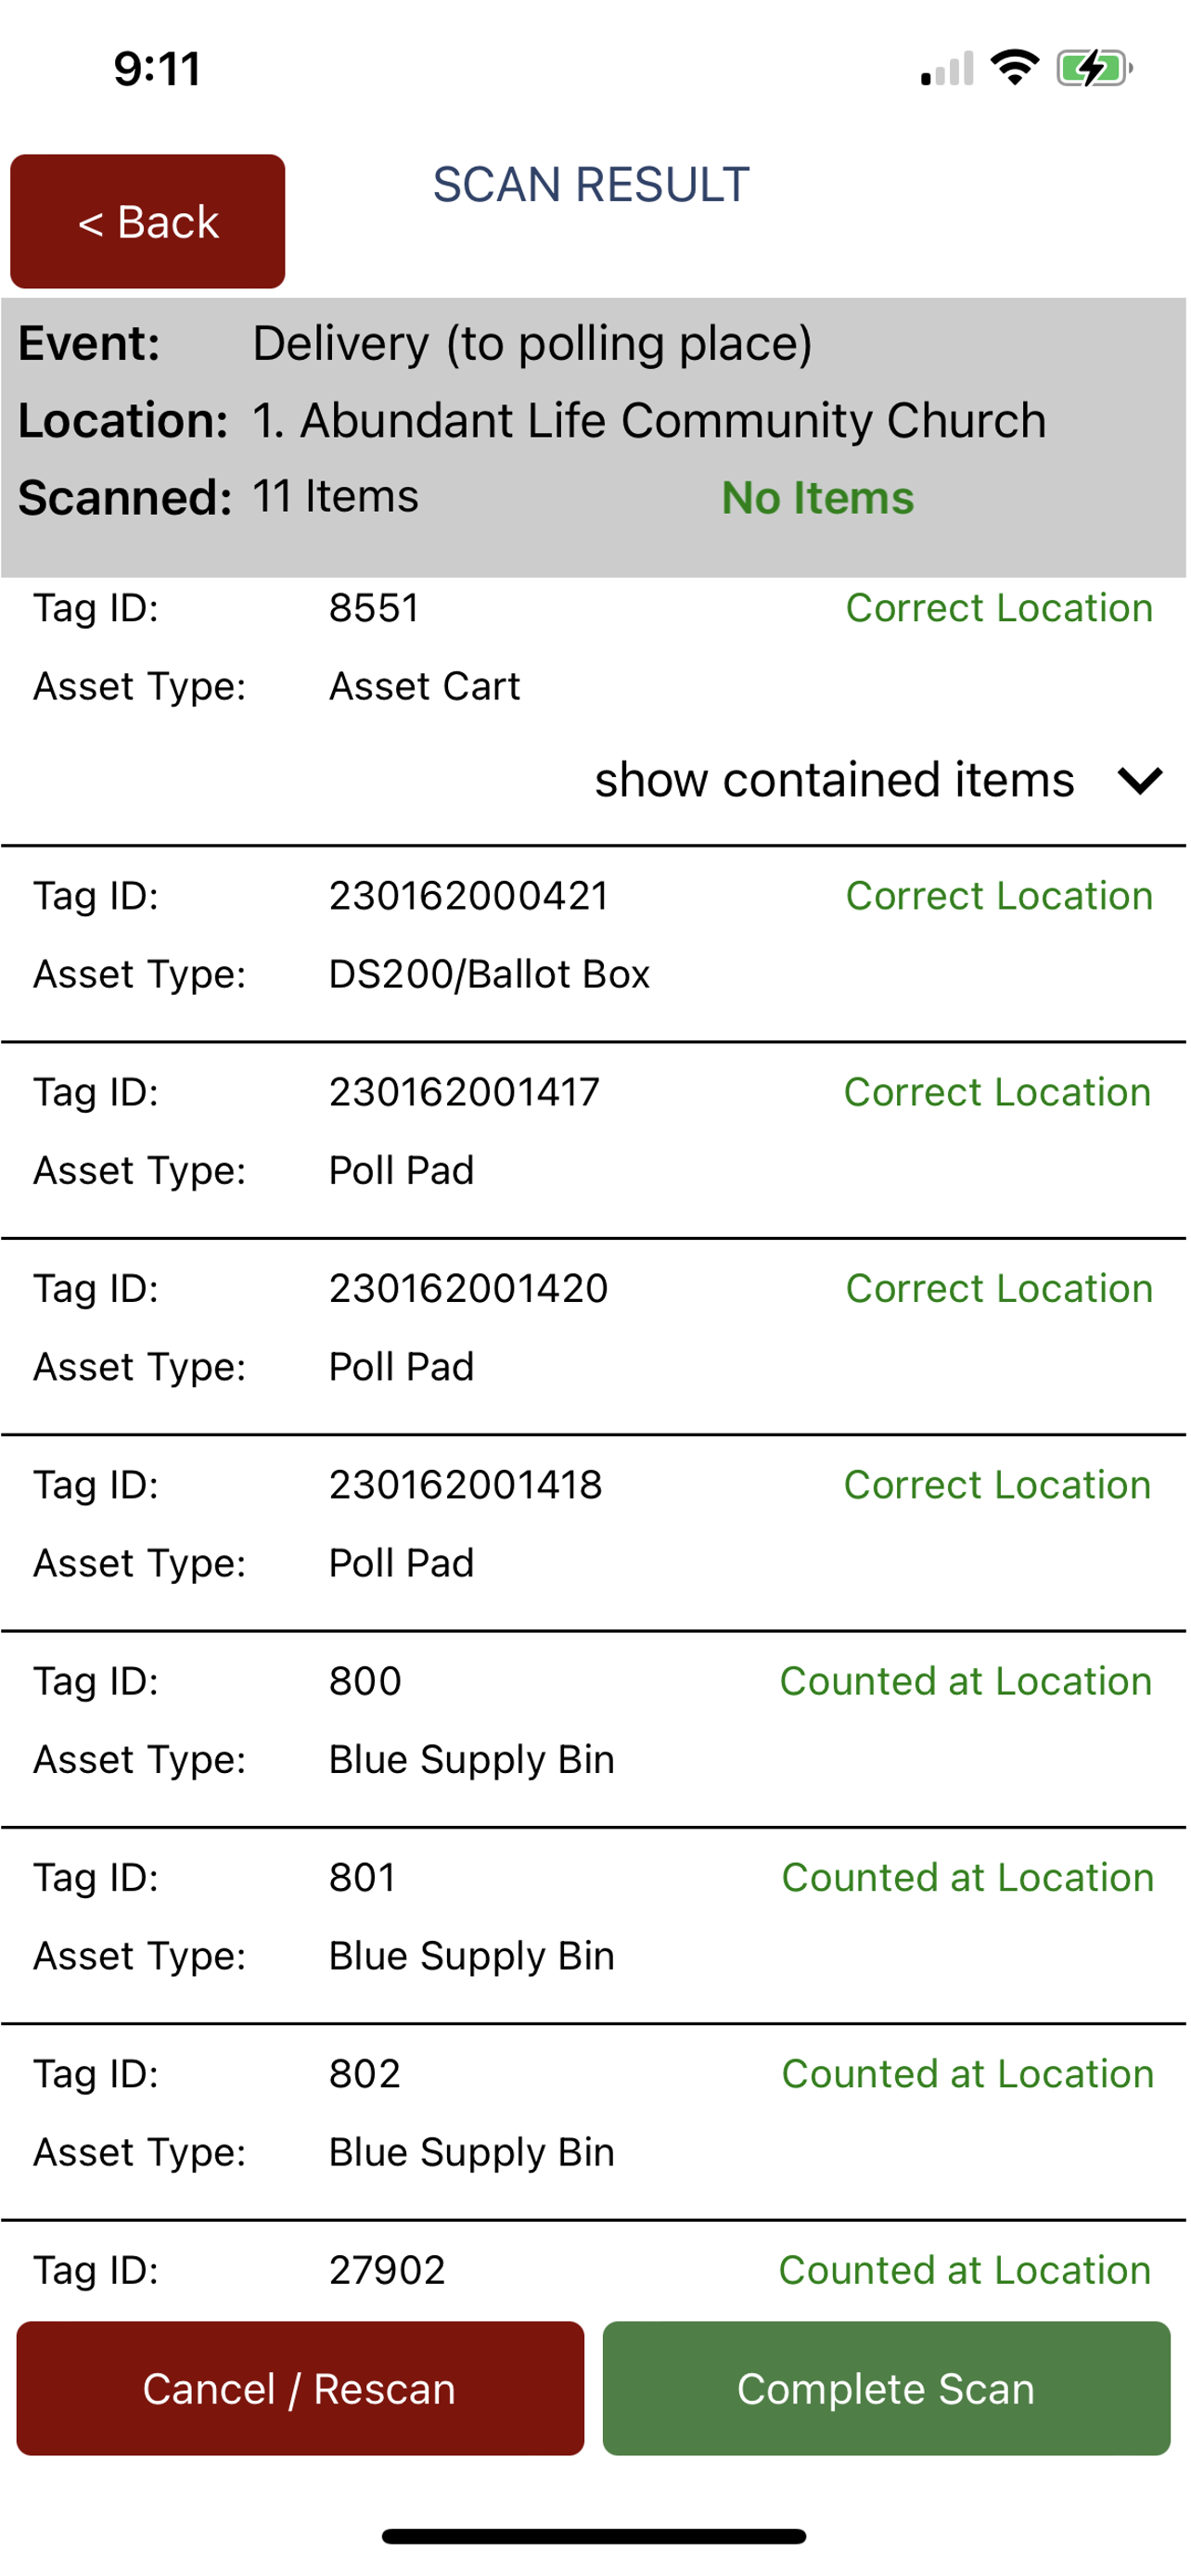Screen dimensions: 1191x2576
Task: Go back with the Back button
Action: click(148, 222)
